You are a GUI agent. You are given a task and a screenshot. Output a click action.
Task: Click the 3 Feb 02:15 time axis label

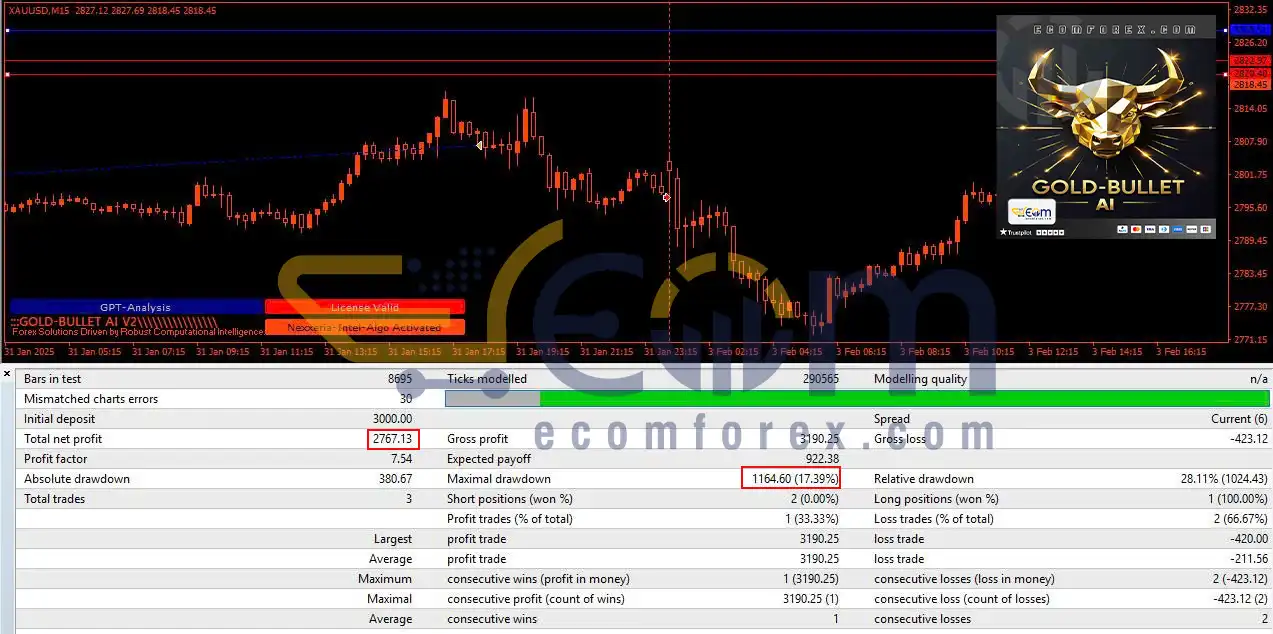pos(734,352)
